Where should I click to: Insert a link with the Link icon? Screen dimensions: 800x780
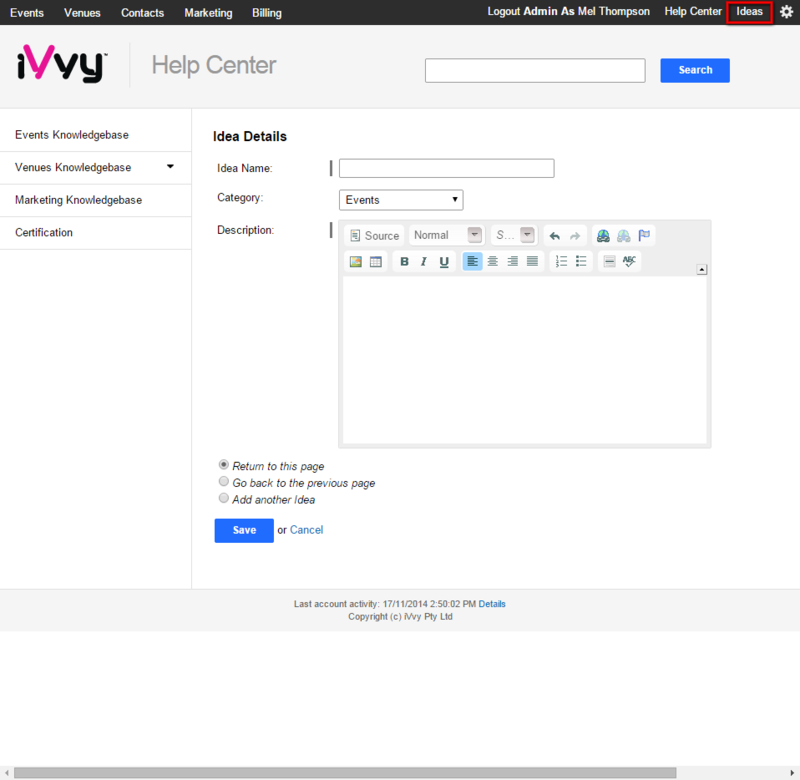(603, 236)
